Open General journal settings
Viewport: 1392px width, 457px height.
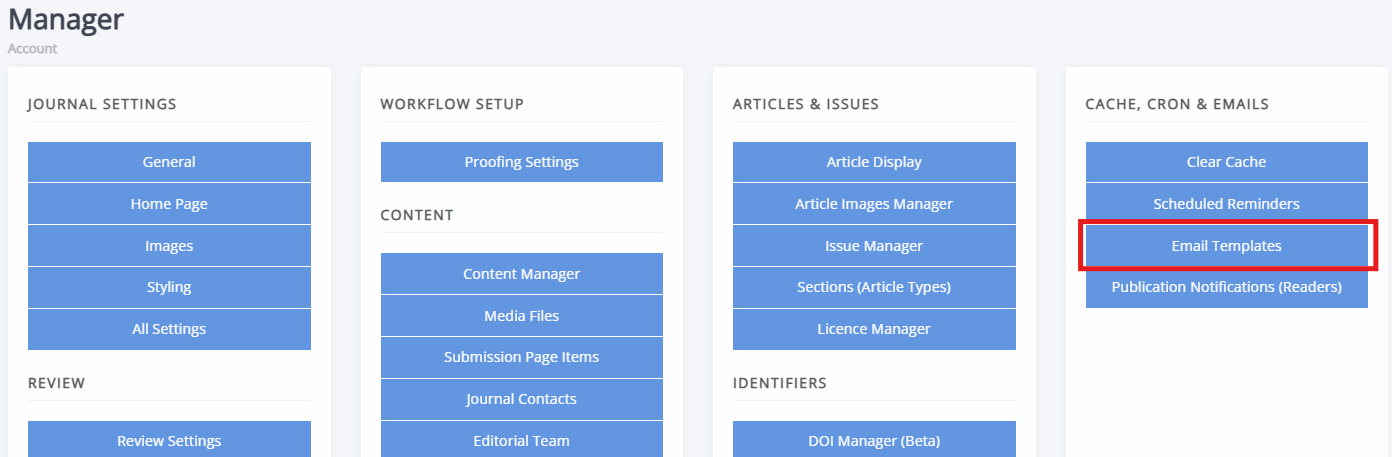169,162
